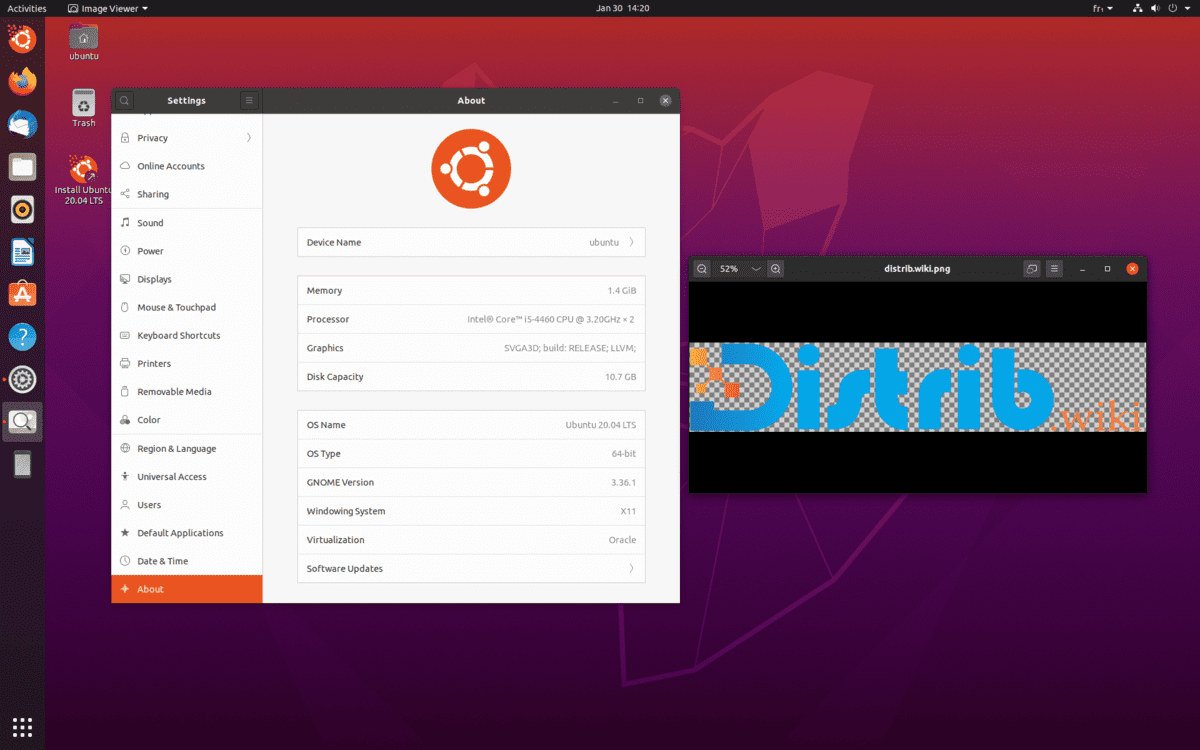
Task: Click the search icon in Settings header
Action: (124, 100)
